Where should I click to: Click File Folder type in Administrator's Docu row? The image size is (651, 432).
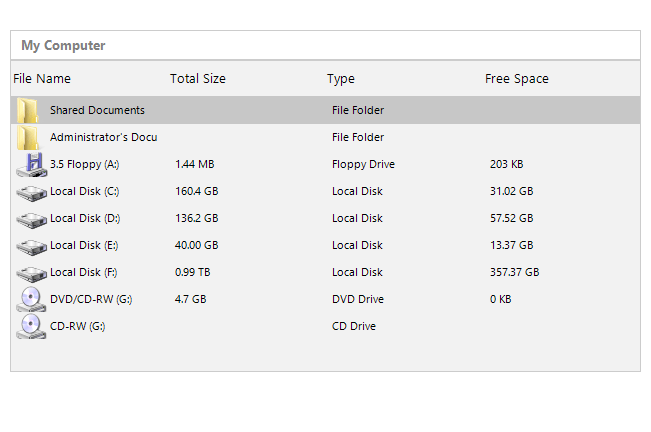pyautogui.click(x=358, y=137)
